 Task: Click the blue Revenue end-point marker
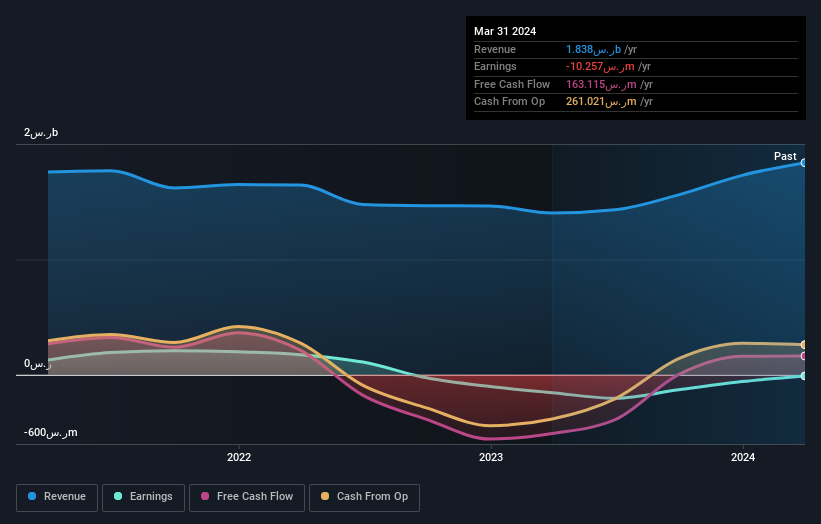[x=803, y=163]
